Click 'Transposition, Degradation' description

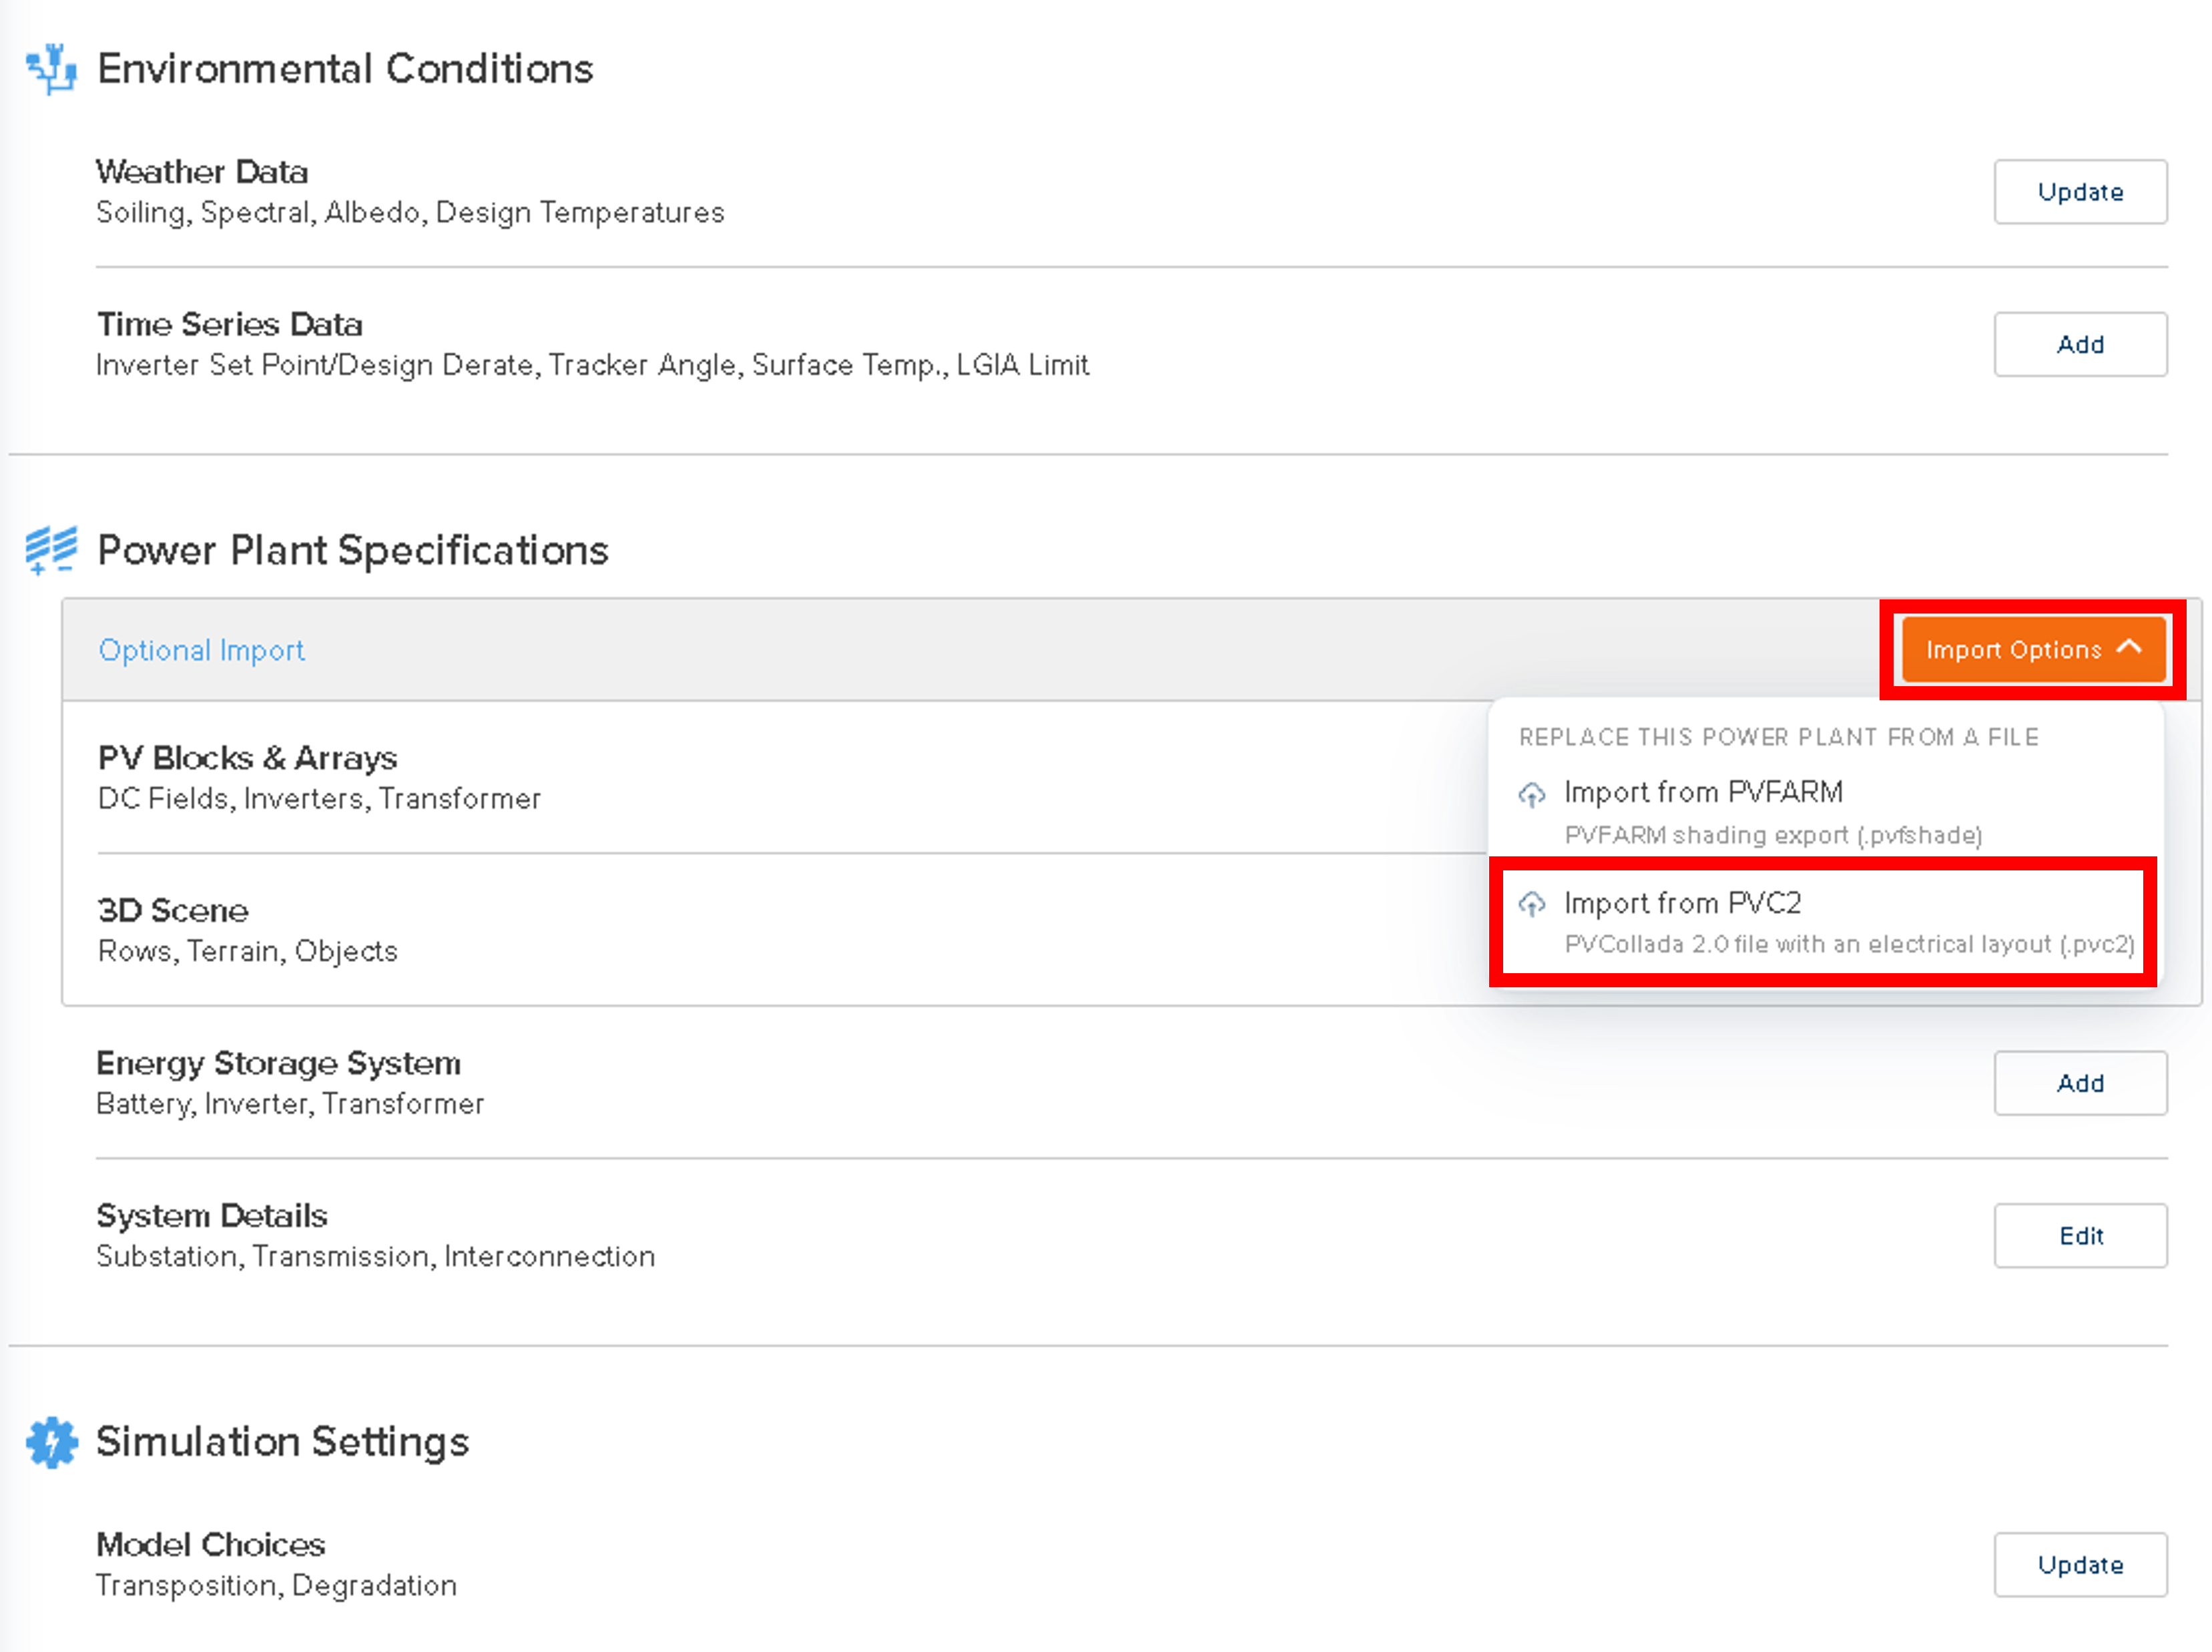click(276, 1586)
